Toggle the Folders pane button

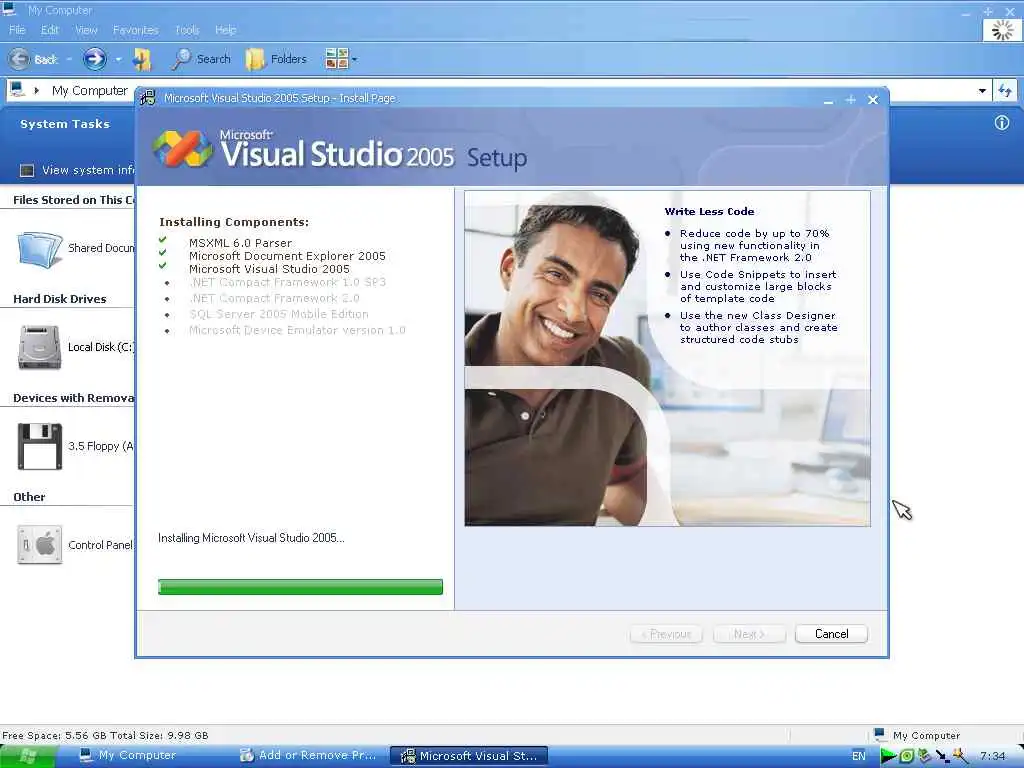pos(276,59)
